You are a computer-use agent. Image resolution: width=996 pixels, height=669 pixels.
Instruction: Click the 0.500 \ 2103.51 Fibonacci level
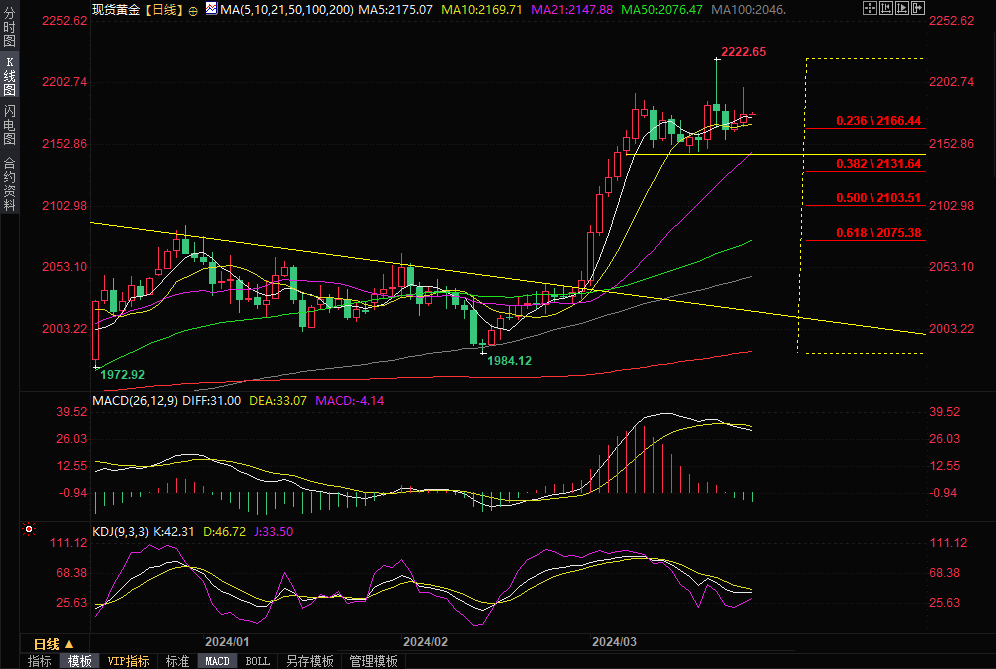[878, 198]
